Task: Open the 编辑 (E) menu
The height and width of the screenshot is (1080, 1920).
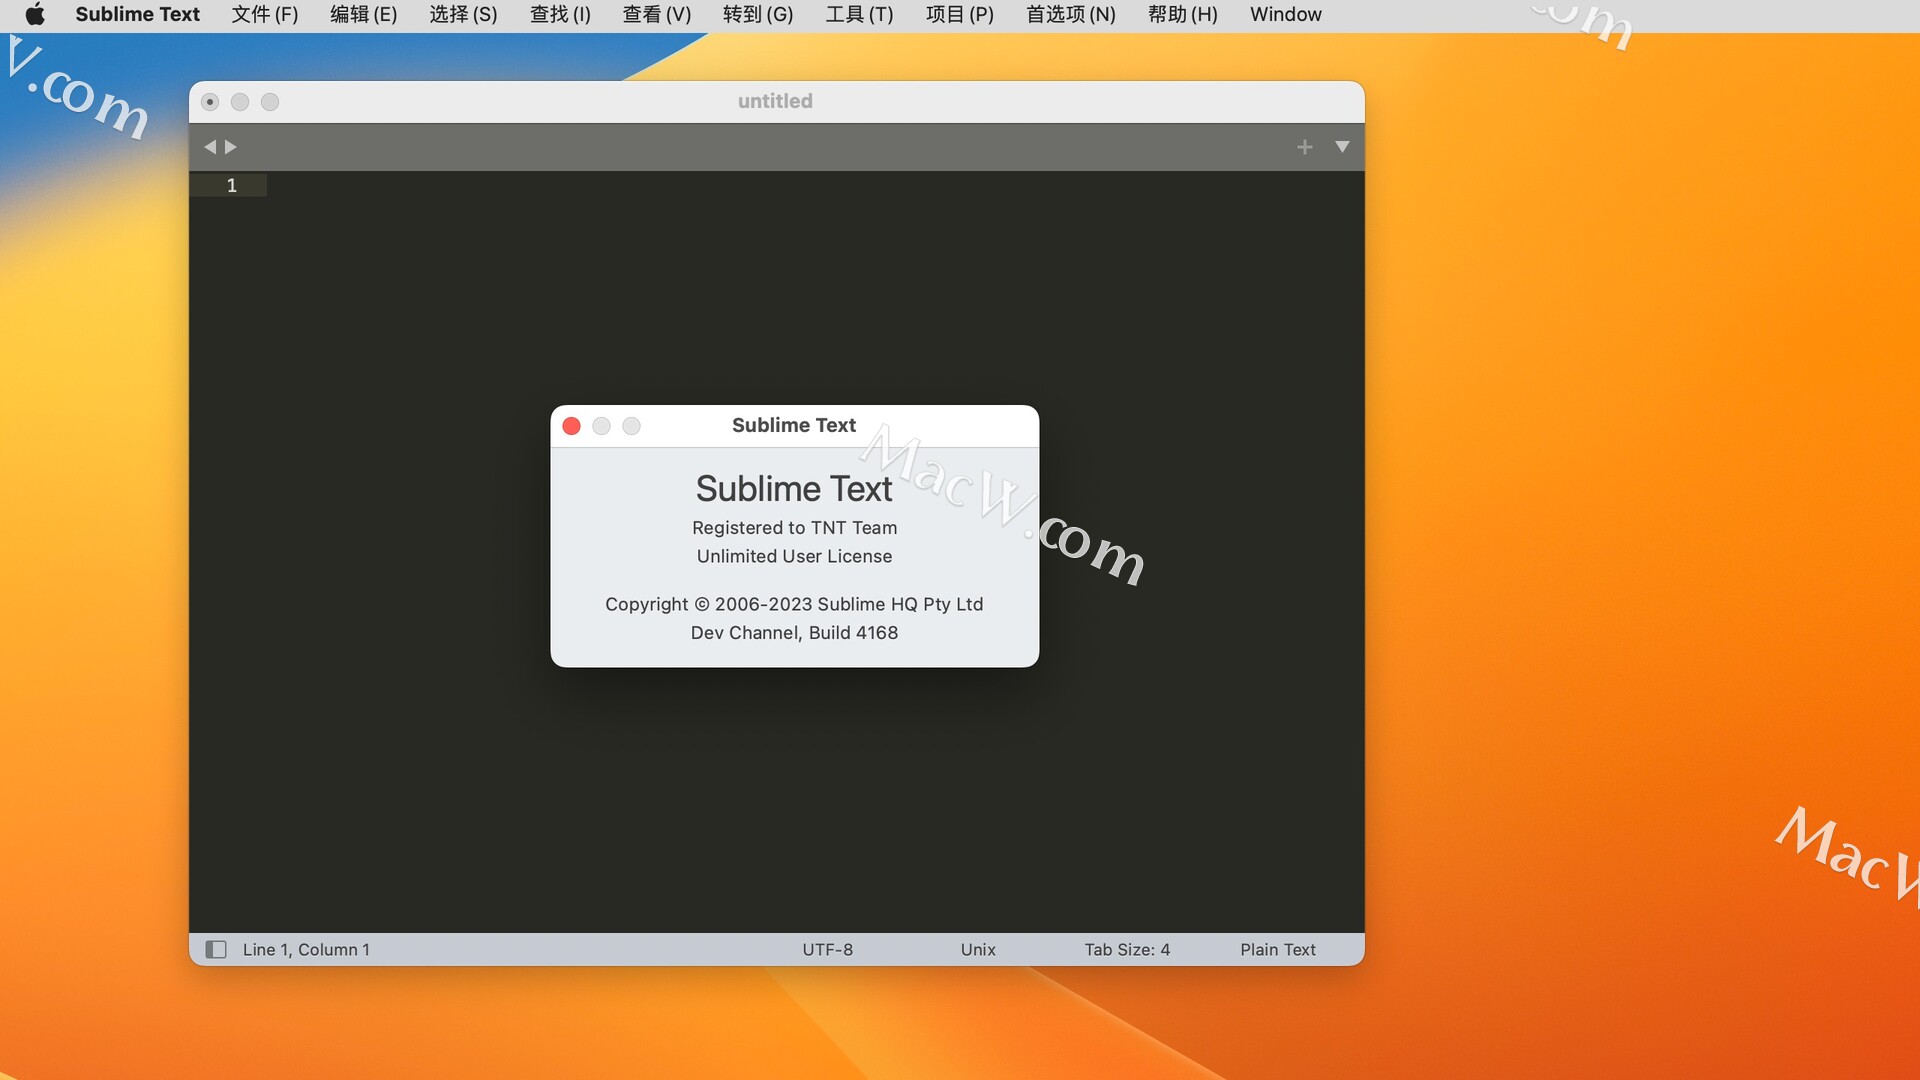Action: [x=364, y=14]
